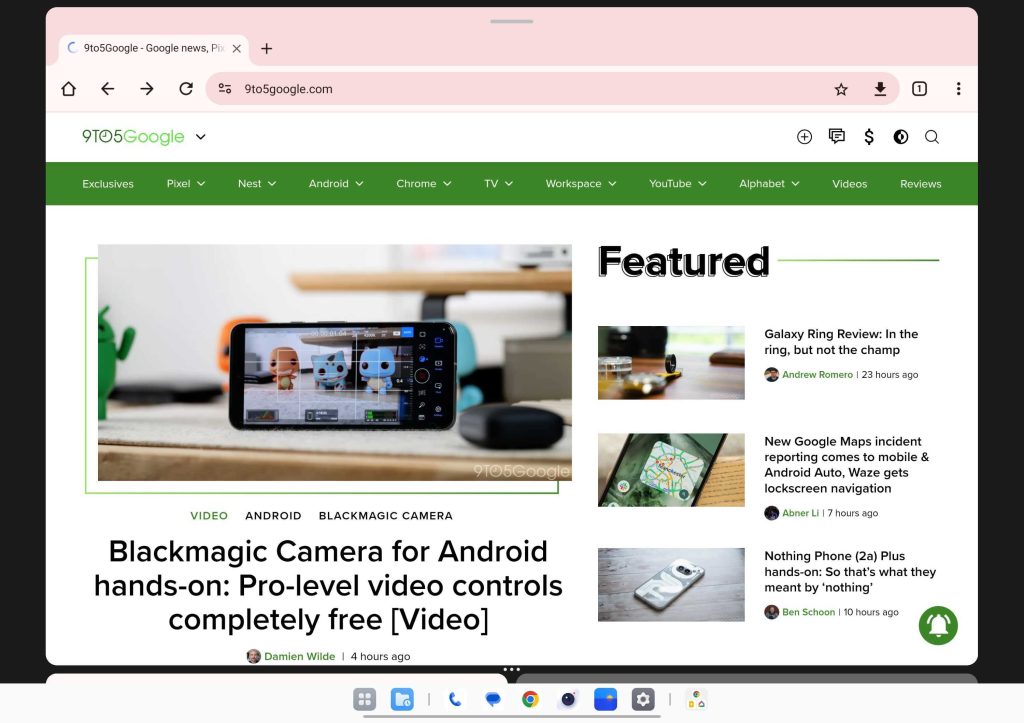Open the Exclusives menu item
The width and height of the screenshot is (1024, 723).
pos(108,184)
